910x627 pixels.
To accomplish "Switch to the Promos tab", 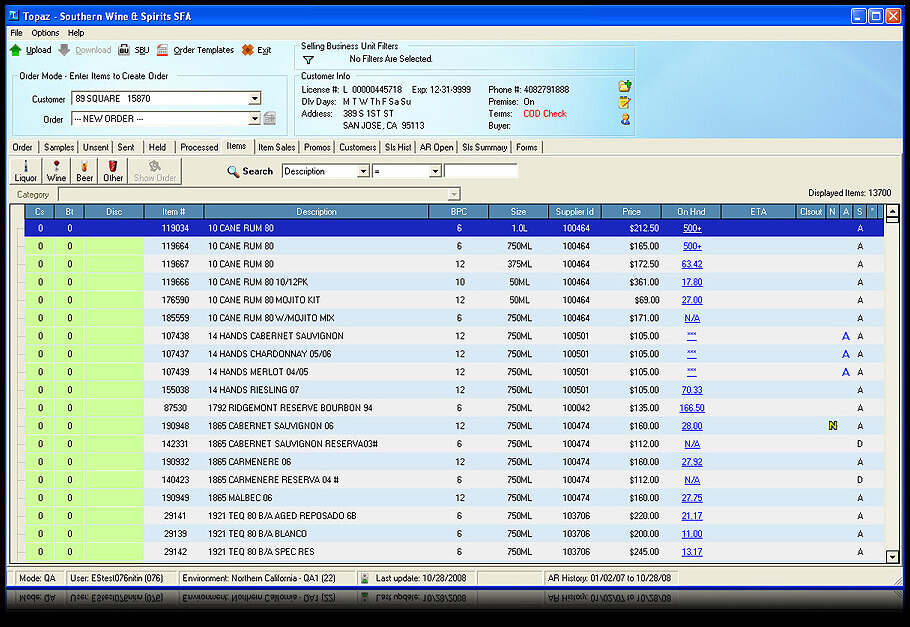I will click(x=317, y=147).
